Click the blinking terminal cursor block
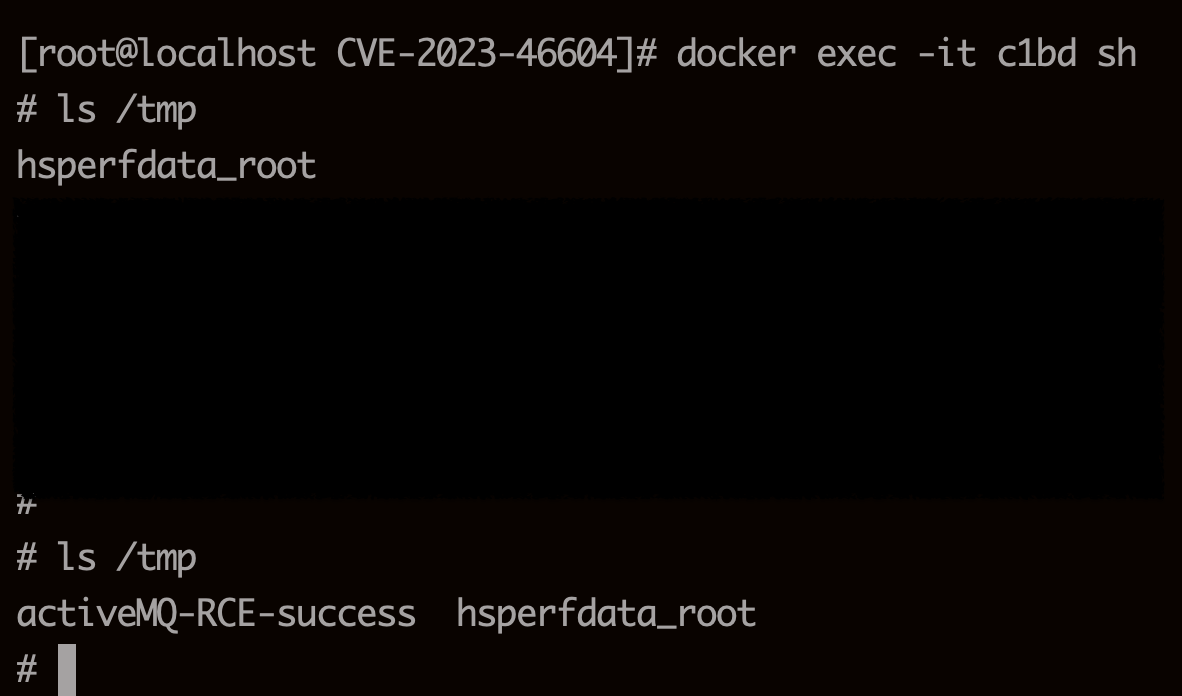This screenshot has height=696, width=1182. tap(67, 669)
